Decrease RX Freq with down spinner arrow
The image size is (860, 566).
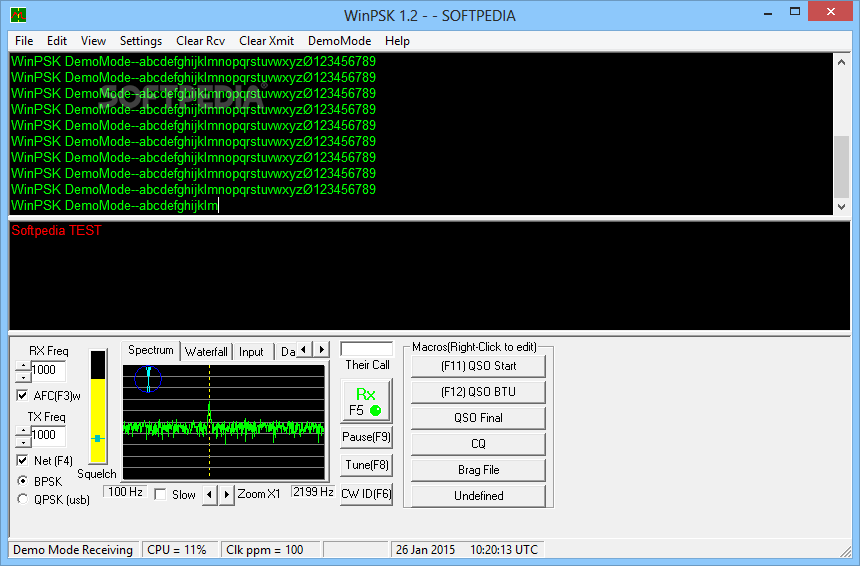click(22, 377)
